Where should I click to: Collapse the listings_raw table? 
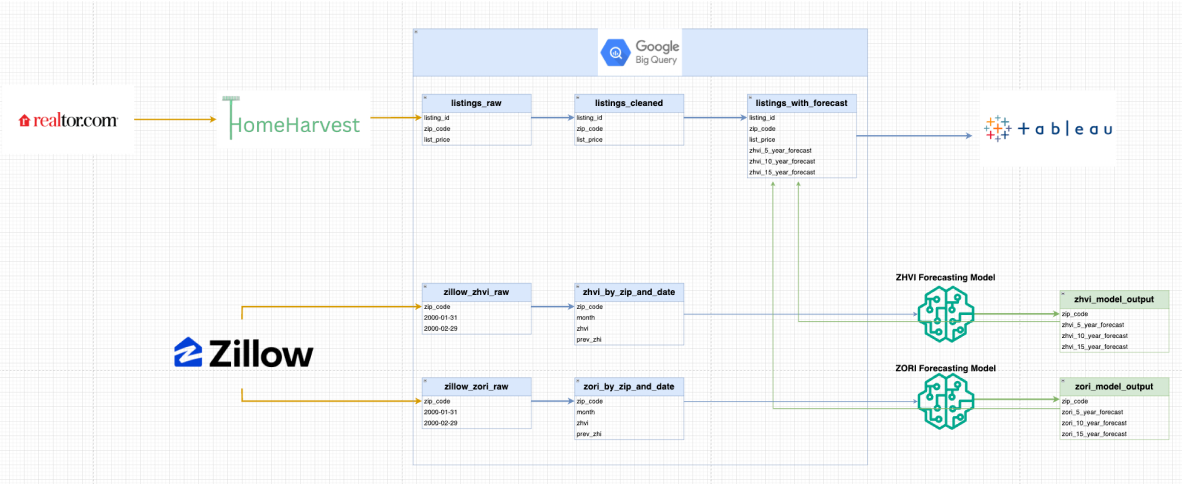point(424,98)
